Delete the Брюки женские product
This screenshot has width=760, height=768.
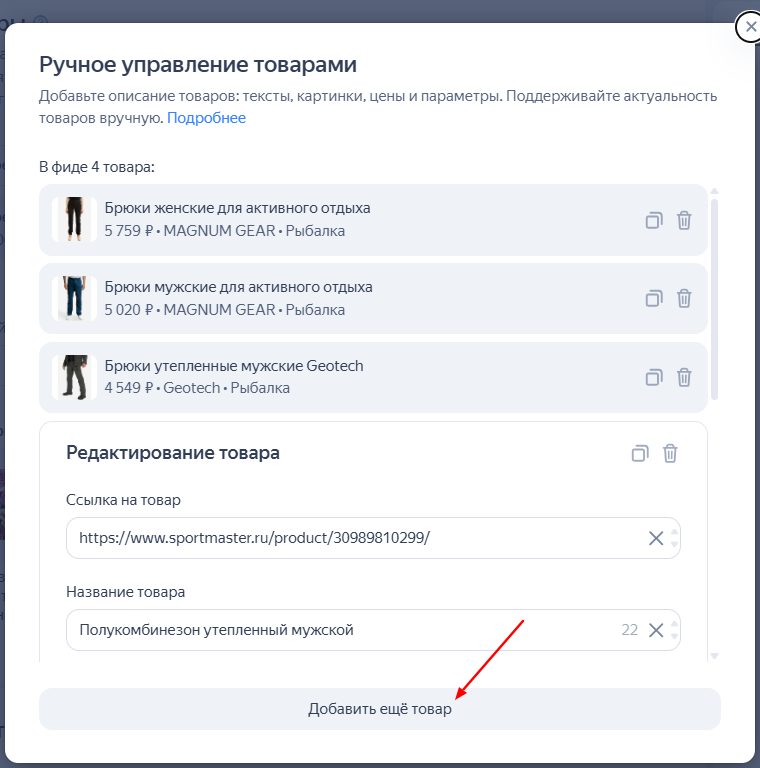pos(684,220)
